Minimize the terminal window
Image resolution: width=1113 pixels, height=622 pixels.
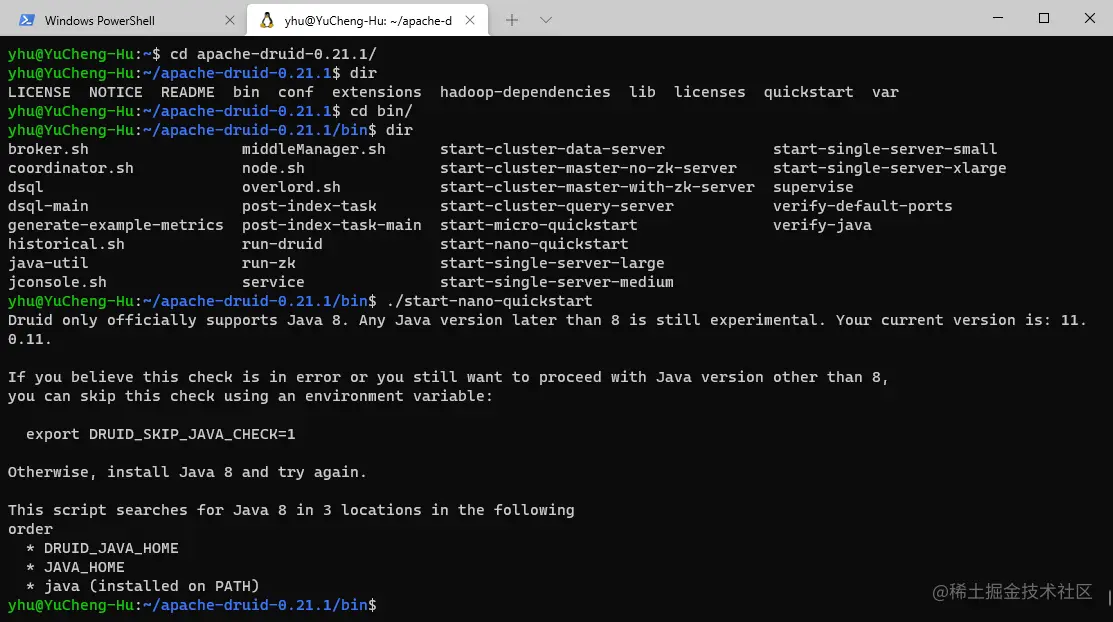[x=998, y=18]
